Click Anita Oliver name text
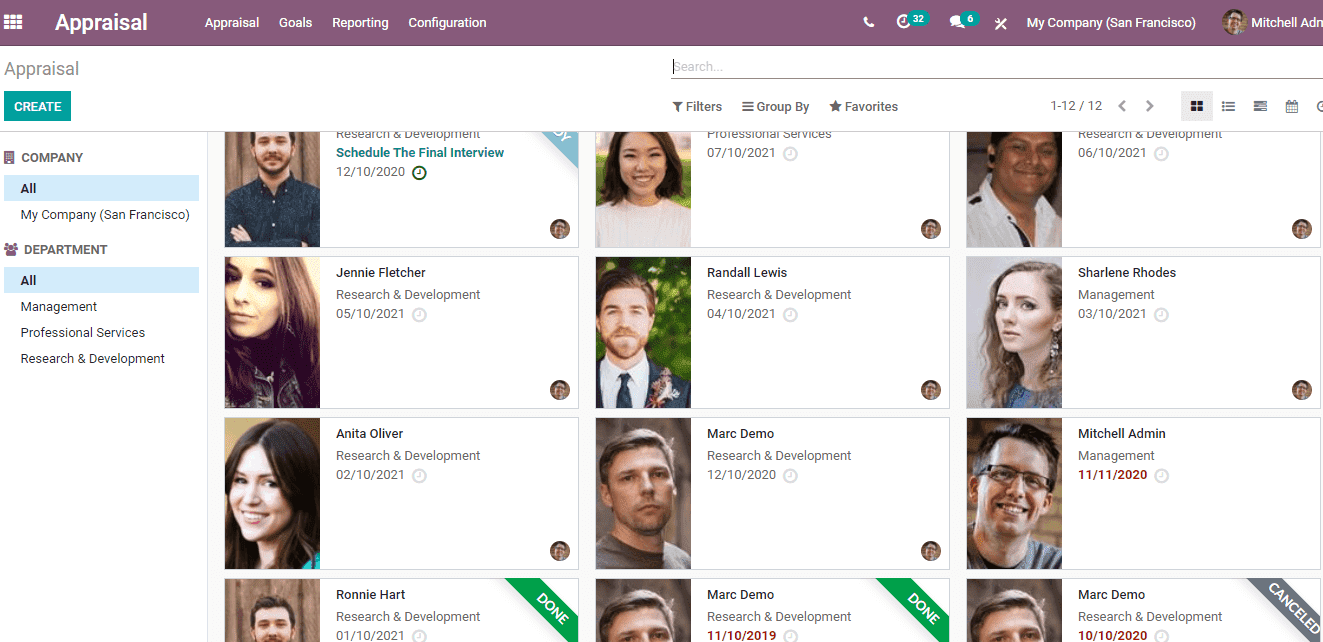1323x642 pixels. [370, 434]
